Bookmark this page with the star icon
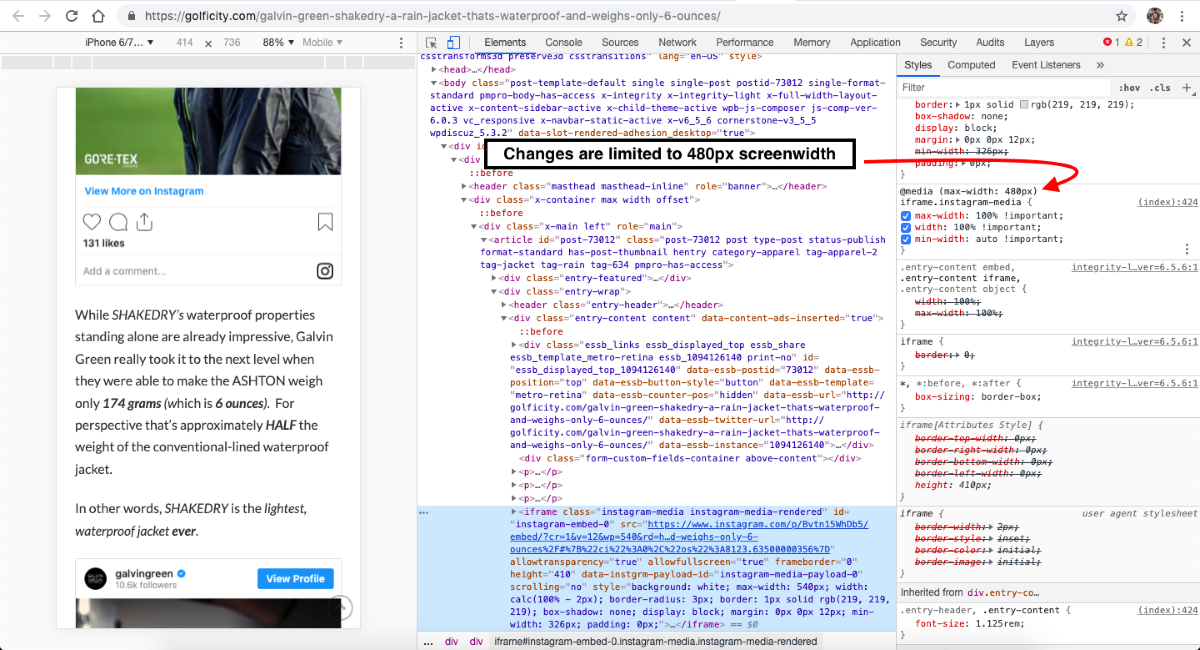This screenshot has width=1200, height=650. 1122,17
